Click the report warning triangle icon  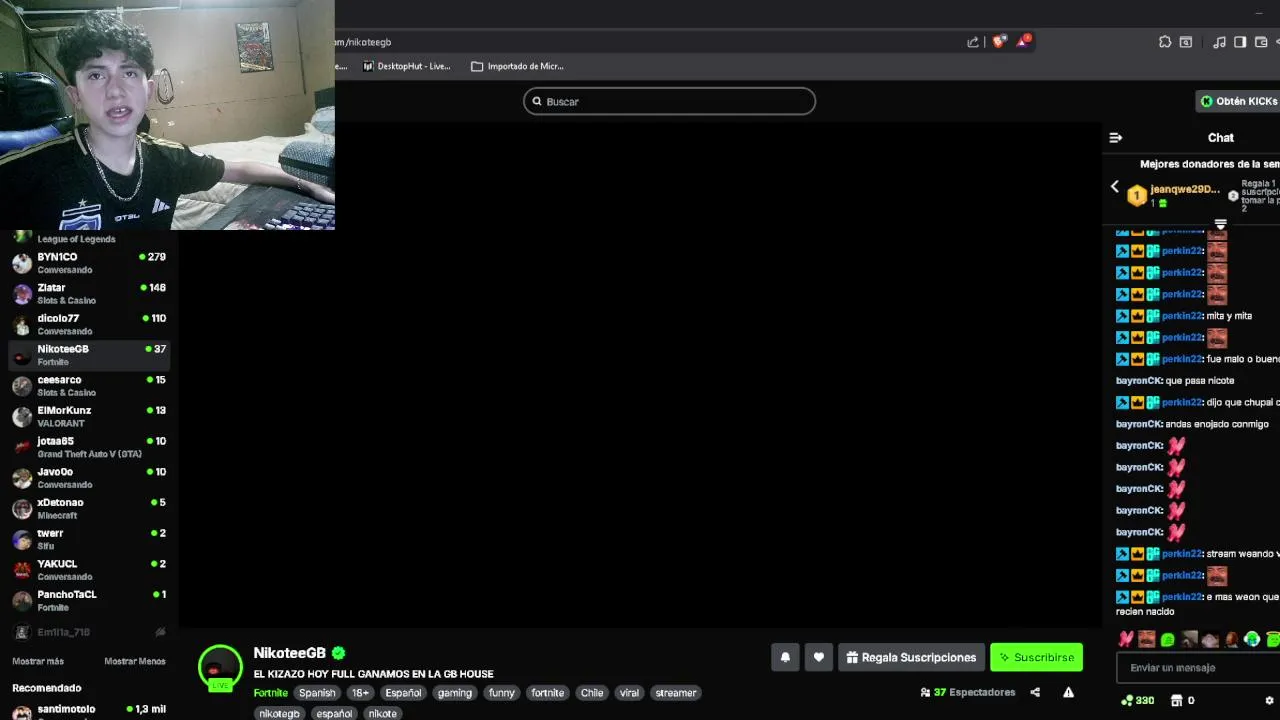1068,692
